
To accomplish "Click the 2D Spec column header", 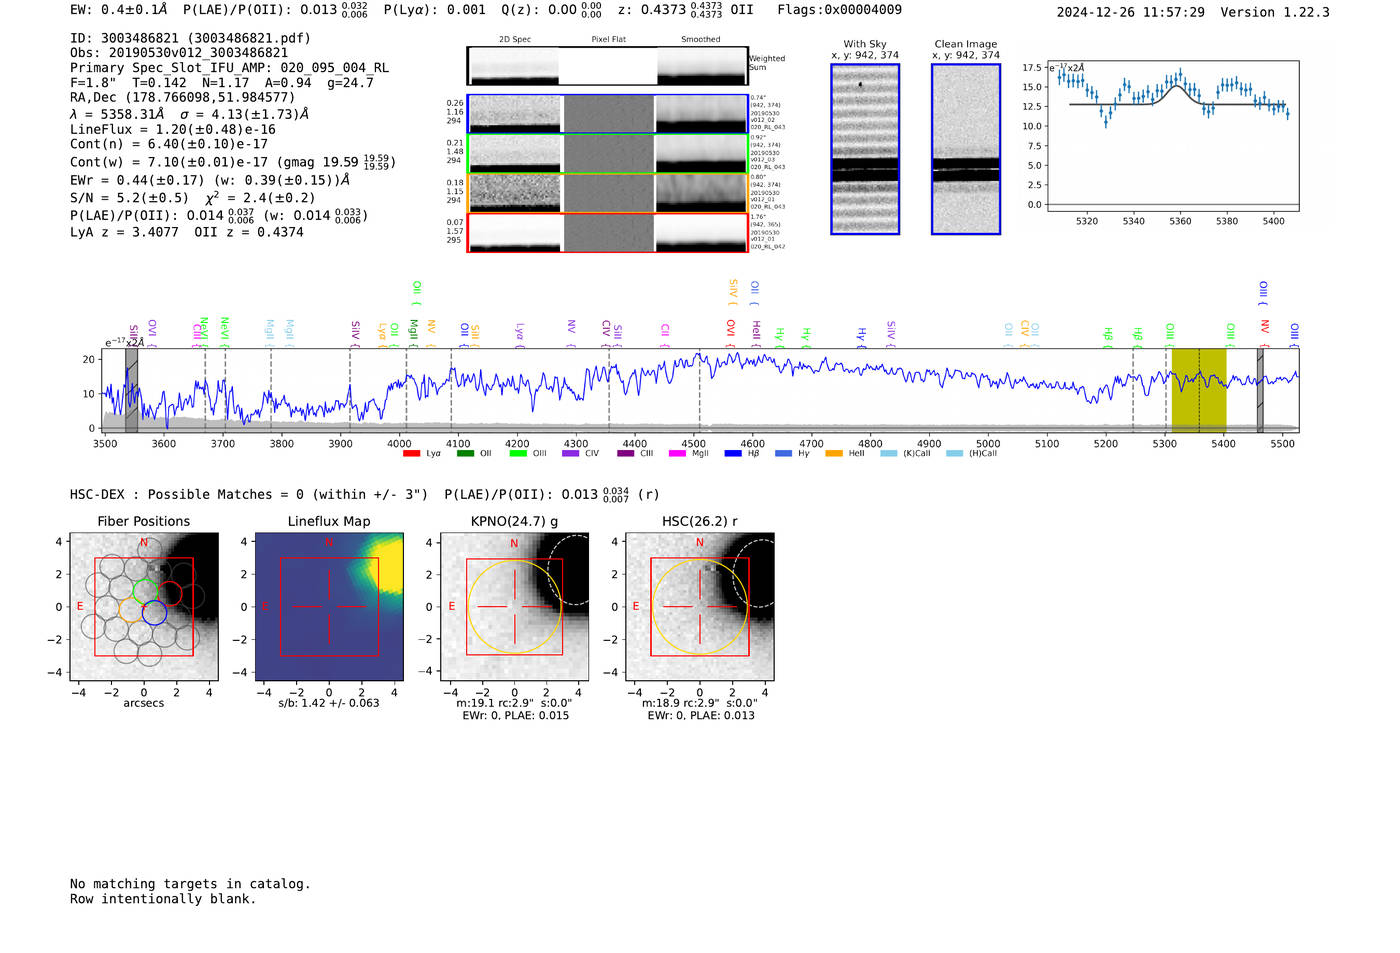I will click(x=515, y=40).
